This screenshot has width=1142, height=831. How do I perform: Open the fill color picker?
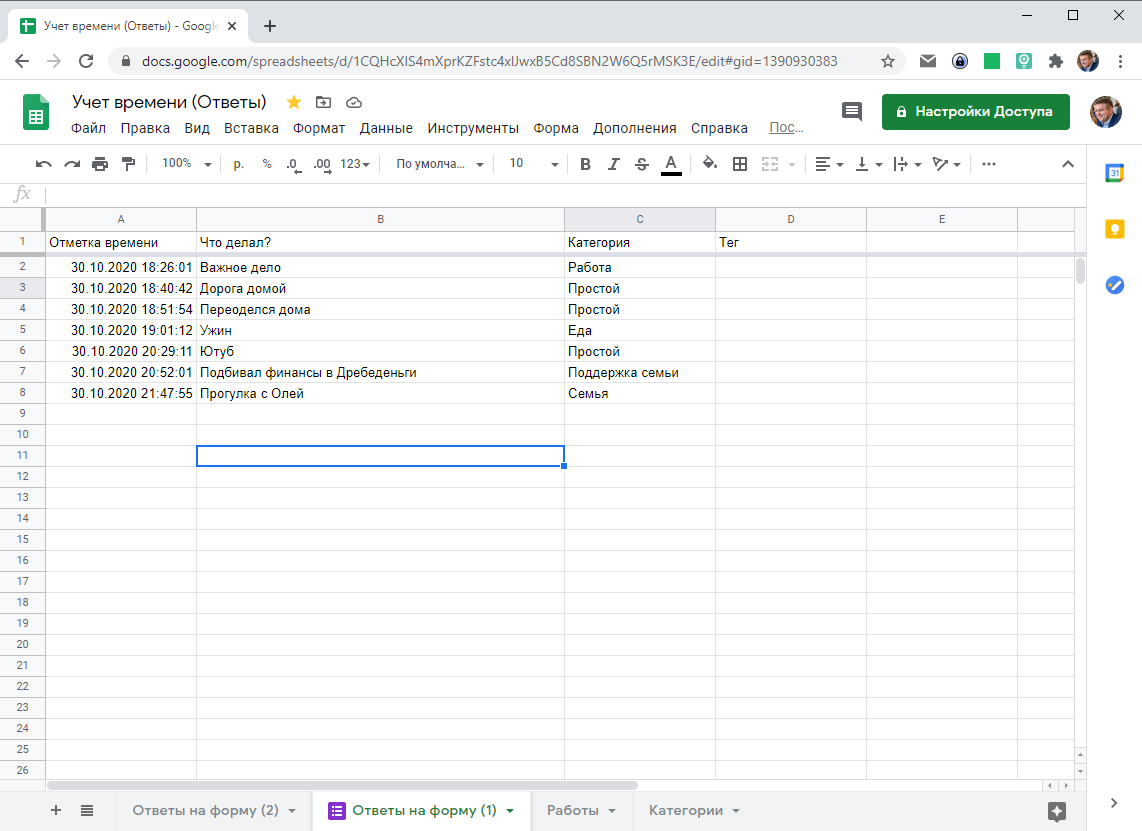[709, 164]
